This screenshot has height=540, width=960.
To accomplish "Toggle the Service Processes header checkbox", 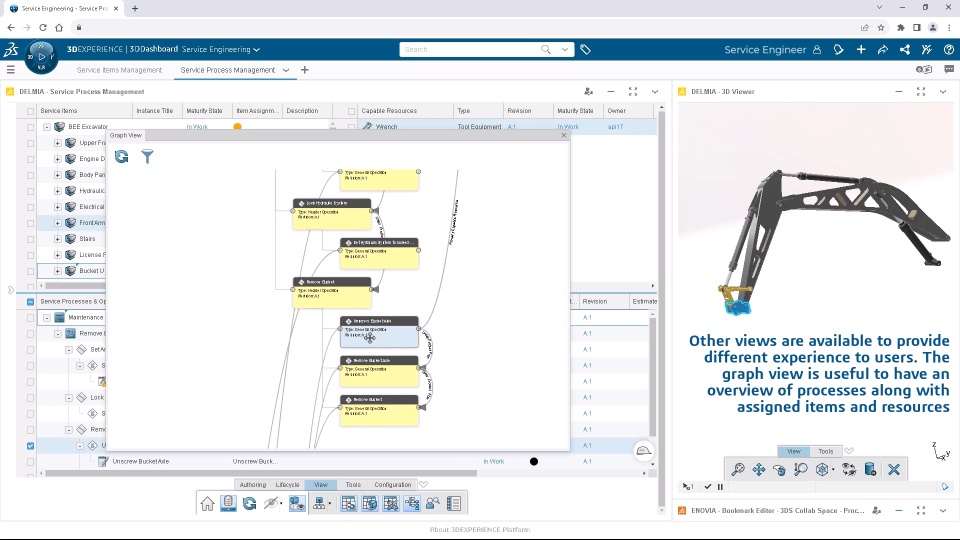I will [30, 302].
